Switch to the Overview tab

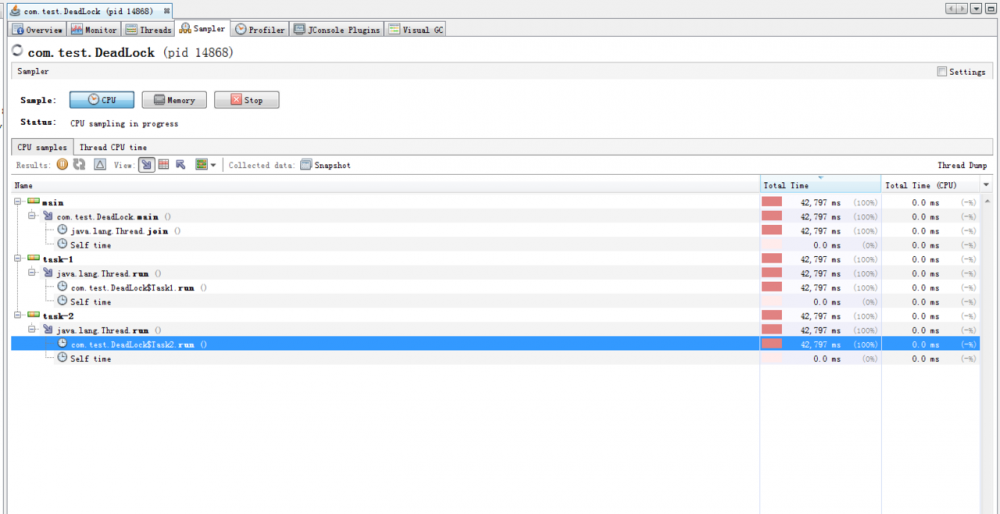(x=38, y=29)
